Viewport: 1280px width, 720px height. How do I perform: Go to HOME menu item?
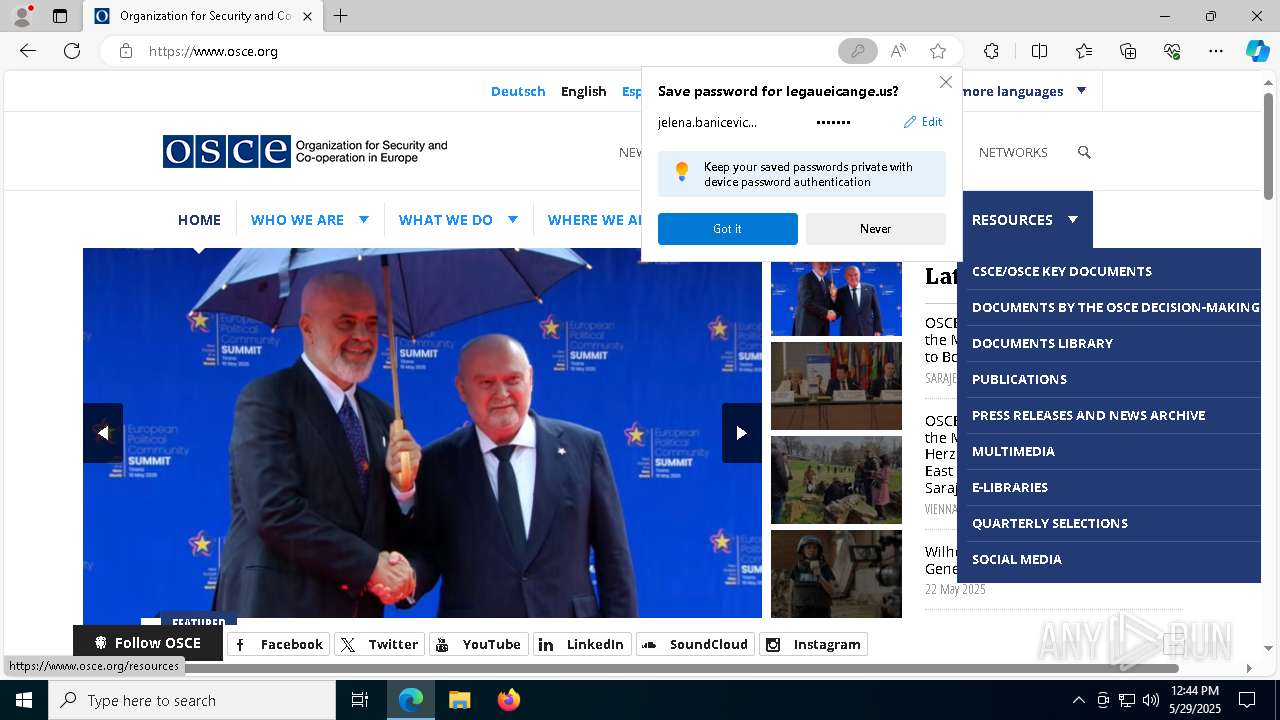[199, 220]
